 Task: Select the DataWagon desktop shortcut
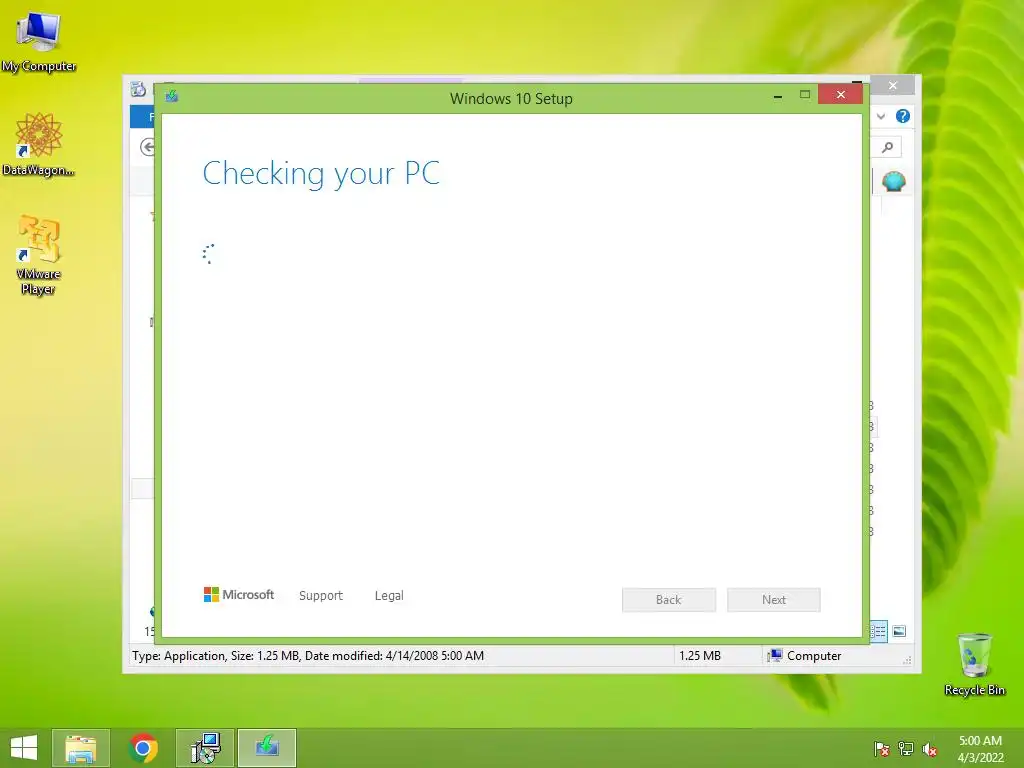39,144
